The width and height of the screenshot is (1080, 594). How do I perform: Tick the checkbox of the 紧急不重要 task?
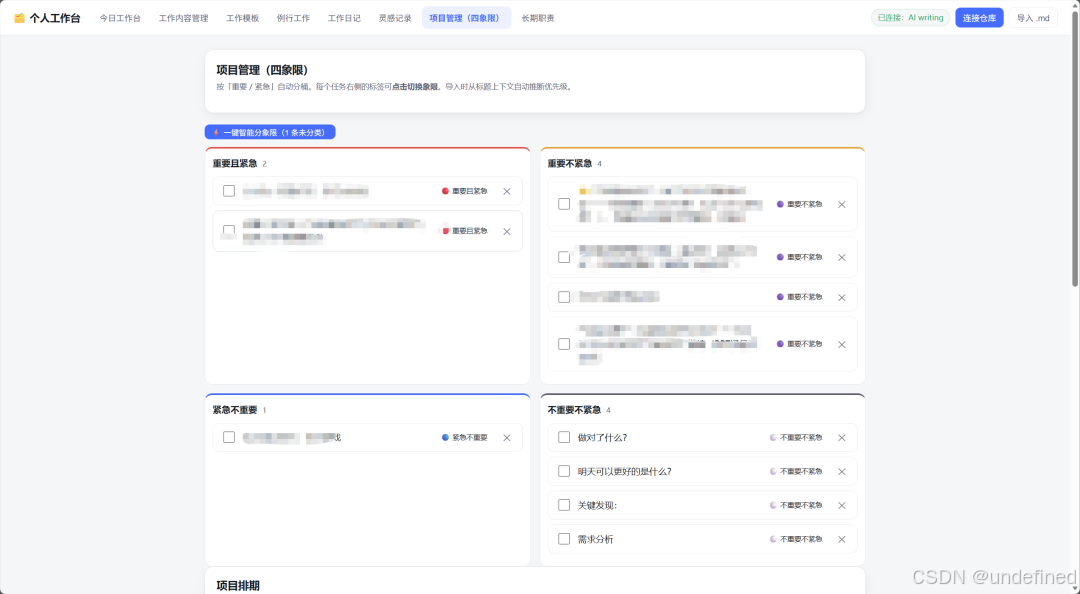[229, 437]
